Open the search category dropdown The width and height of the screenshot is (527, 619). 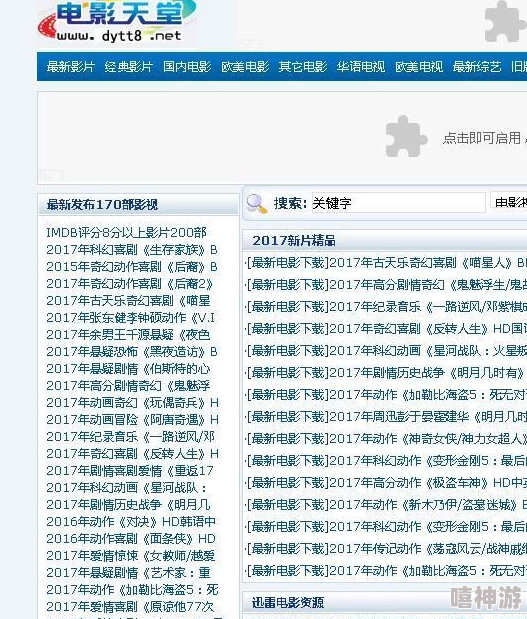509,203
